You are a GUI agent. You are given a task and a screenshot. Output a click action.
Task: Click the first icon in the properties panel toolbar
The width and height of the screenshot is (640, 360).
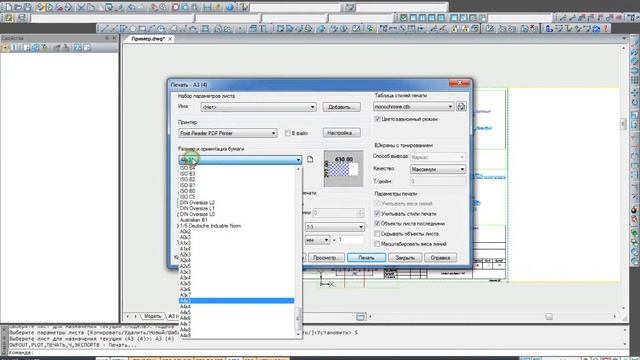point(6,48)
